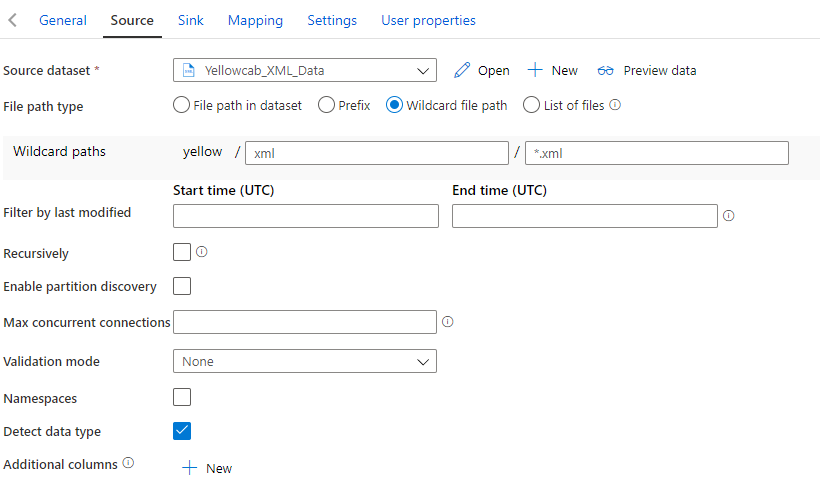Click the pencil Open dataset icon
820x502 pixels.
[461, 70]
